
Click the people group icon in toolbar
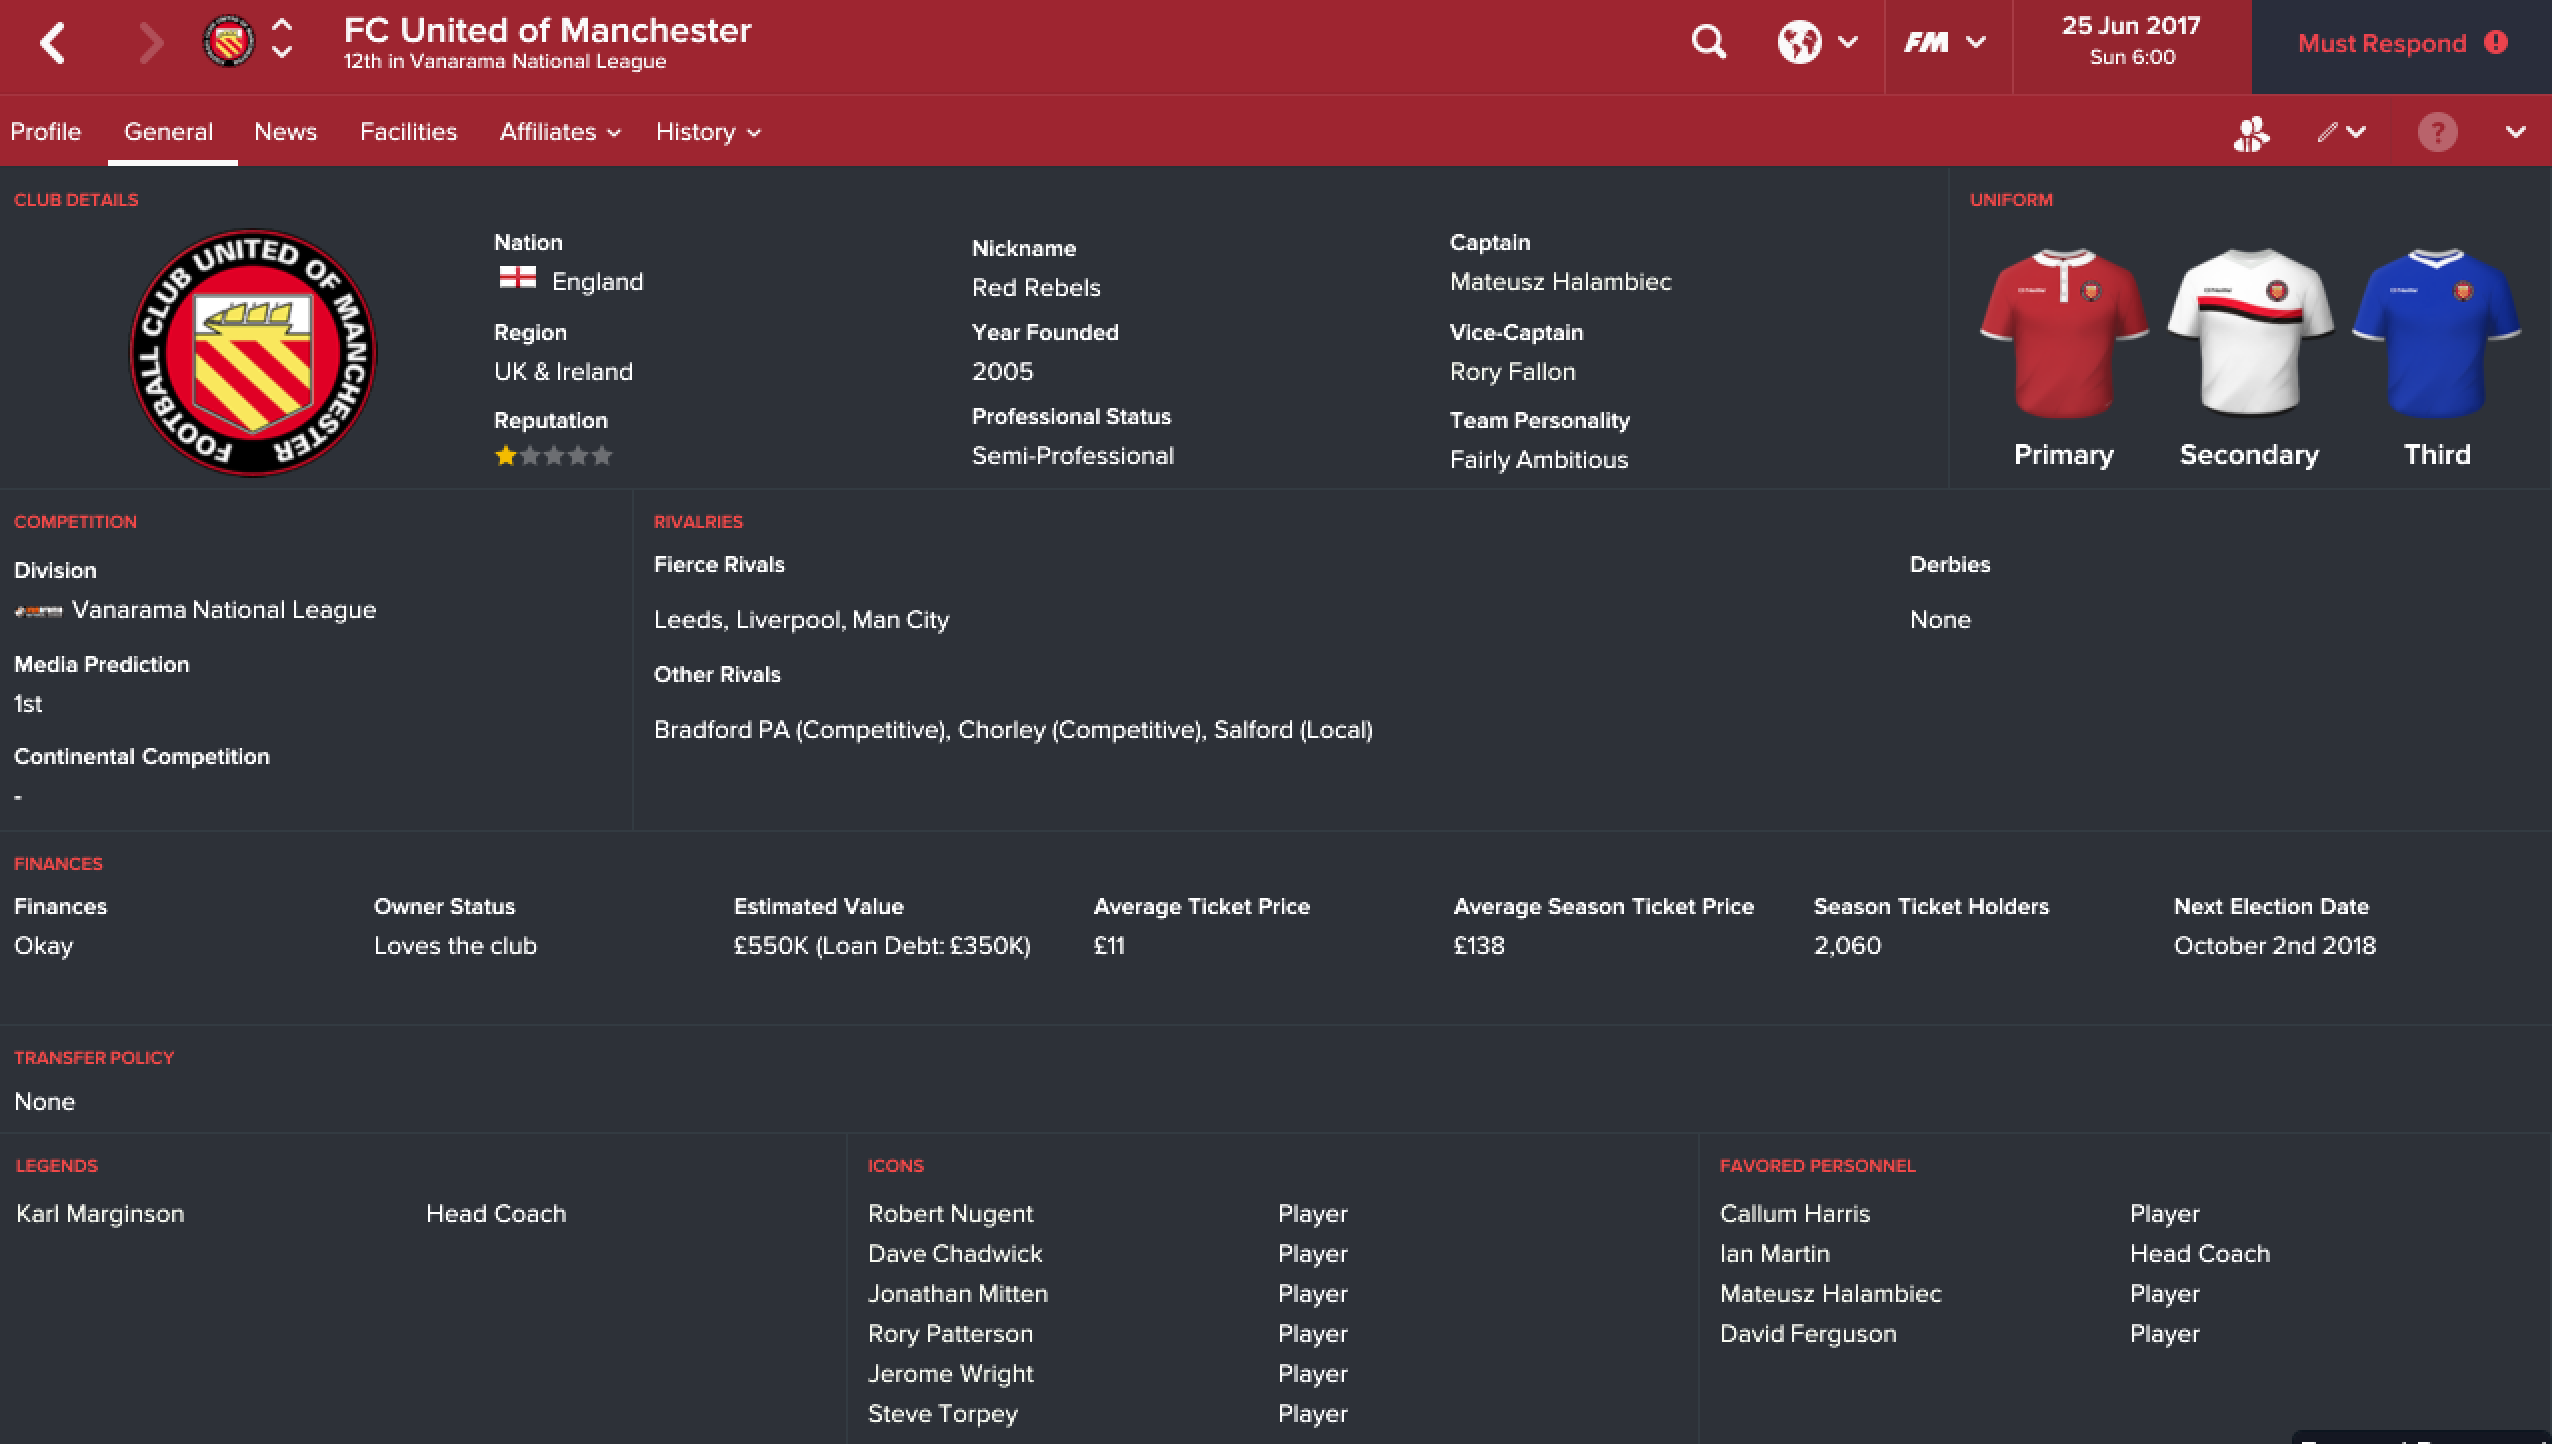click(2251, 133)
